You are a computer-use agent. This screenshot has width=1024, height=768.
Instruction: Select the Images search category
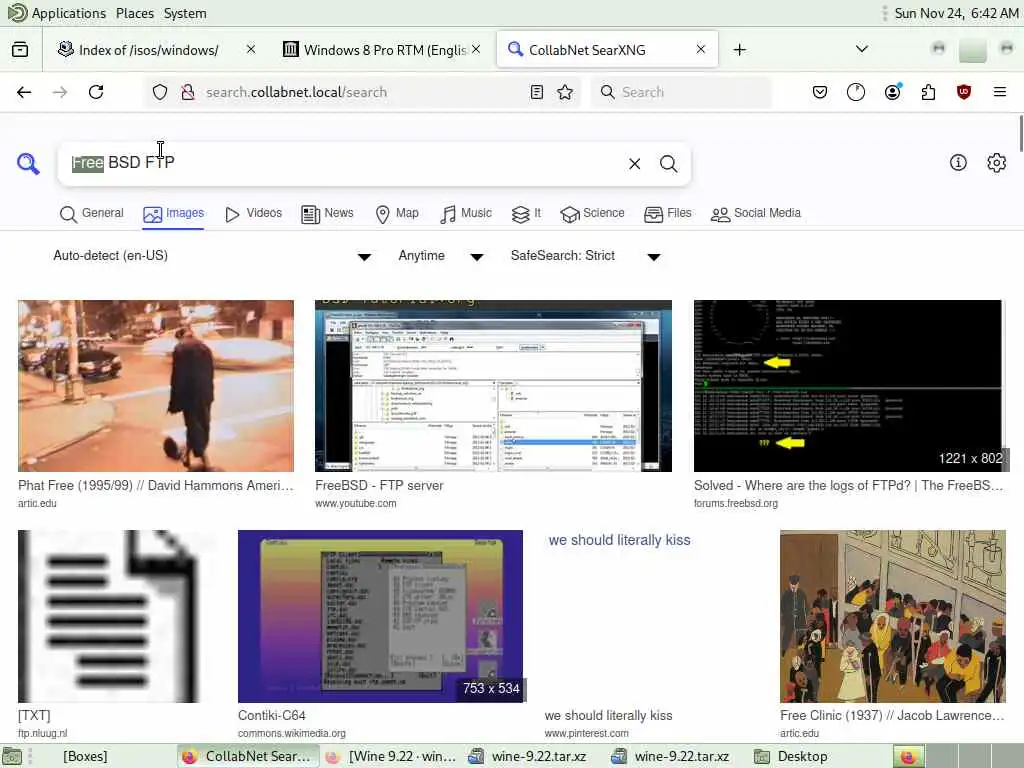click(174, 214)
